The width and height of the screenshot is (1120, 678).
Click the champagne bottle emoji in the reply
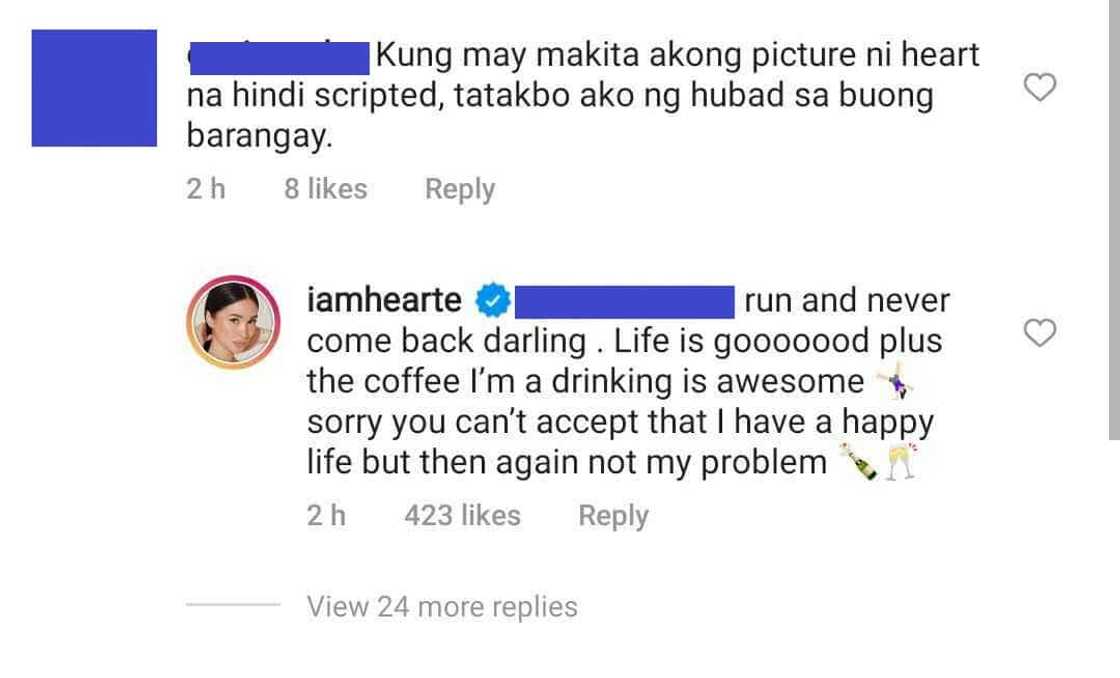click(859, 462)
